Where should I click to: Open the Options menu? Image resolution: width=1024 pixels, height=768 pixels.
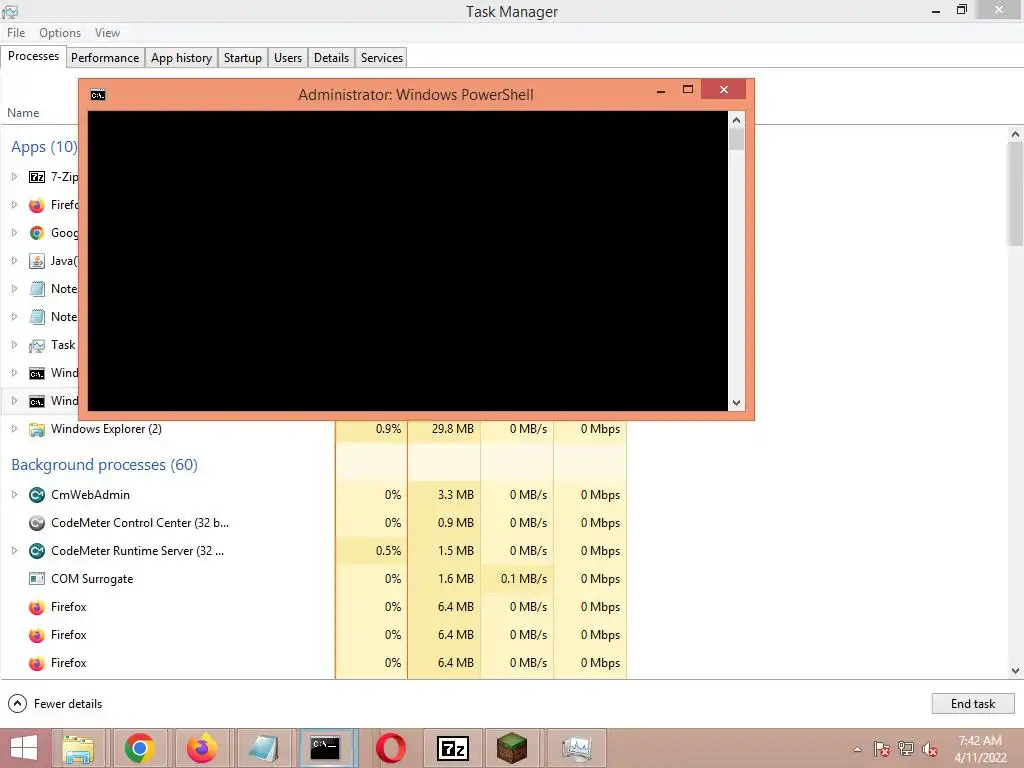pyautogui.click(x=60, y=33)
